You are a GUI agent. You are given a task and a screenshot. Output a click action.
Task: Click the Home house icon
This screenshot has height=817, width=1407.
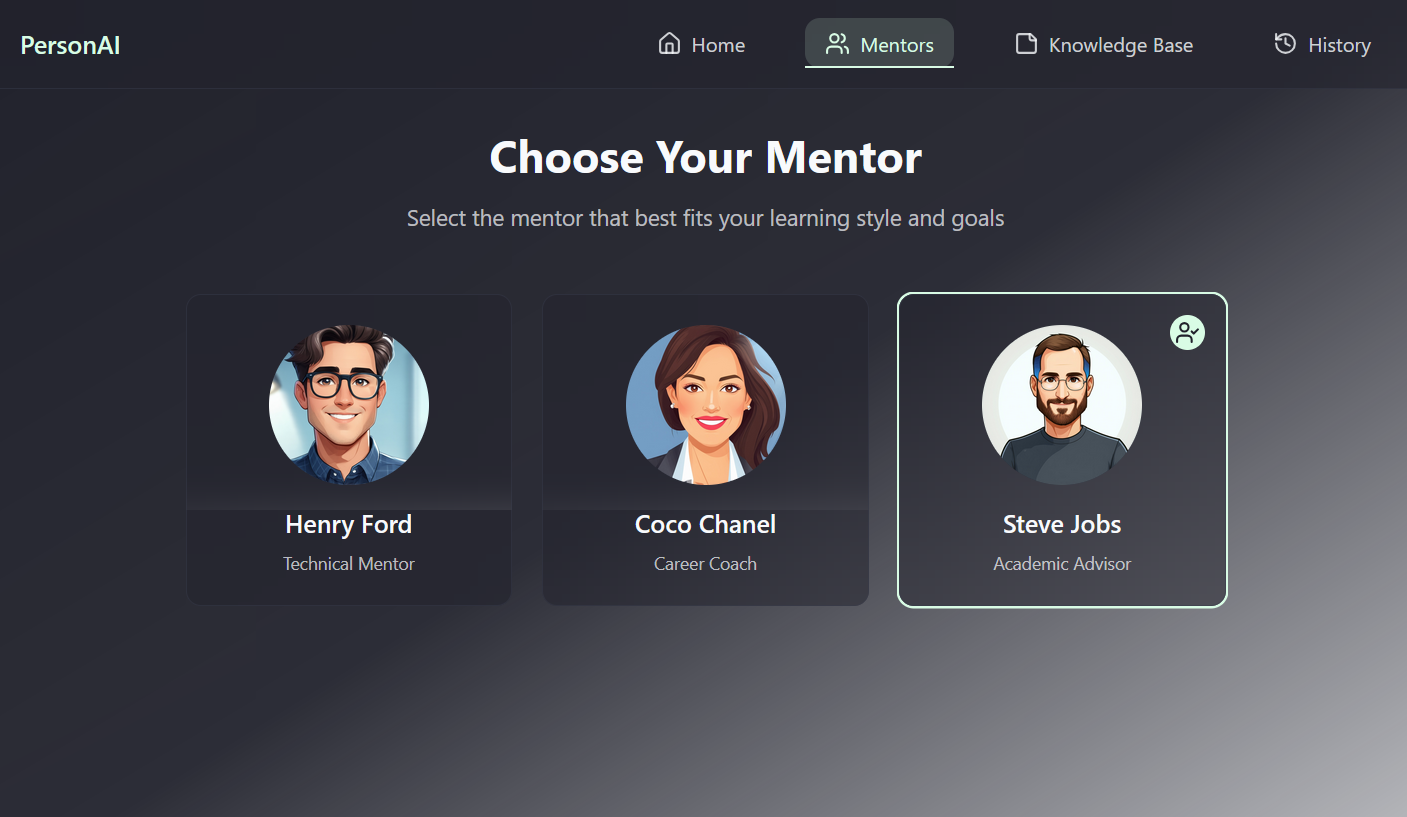pos(669,44)
